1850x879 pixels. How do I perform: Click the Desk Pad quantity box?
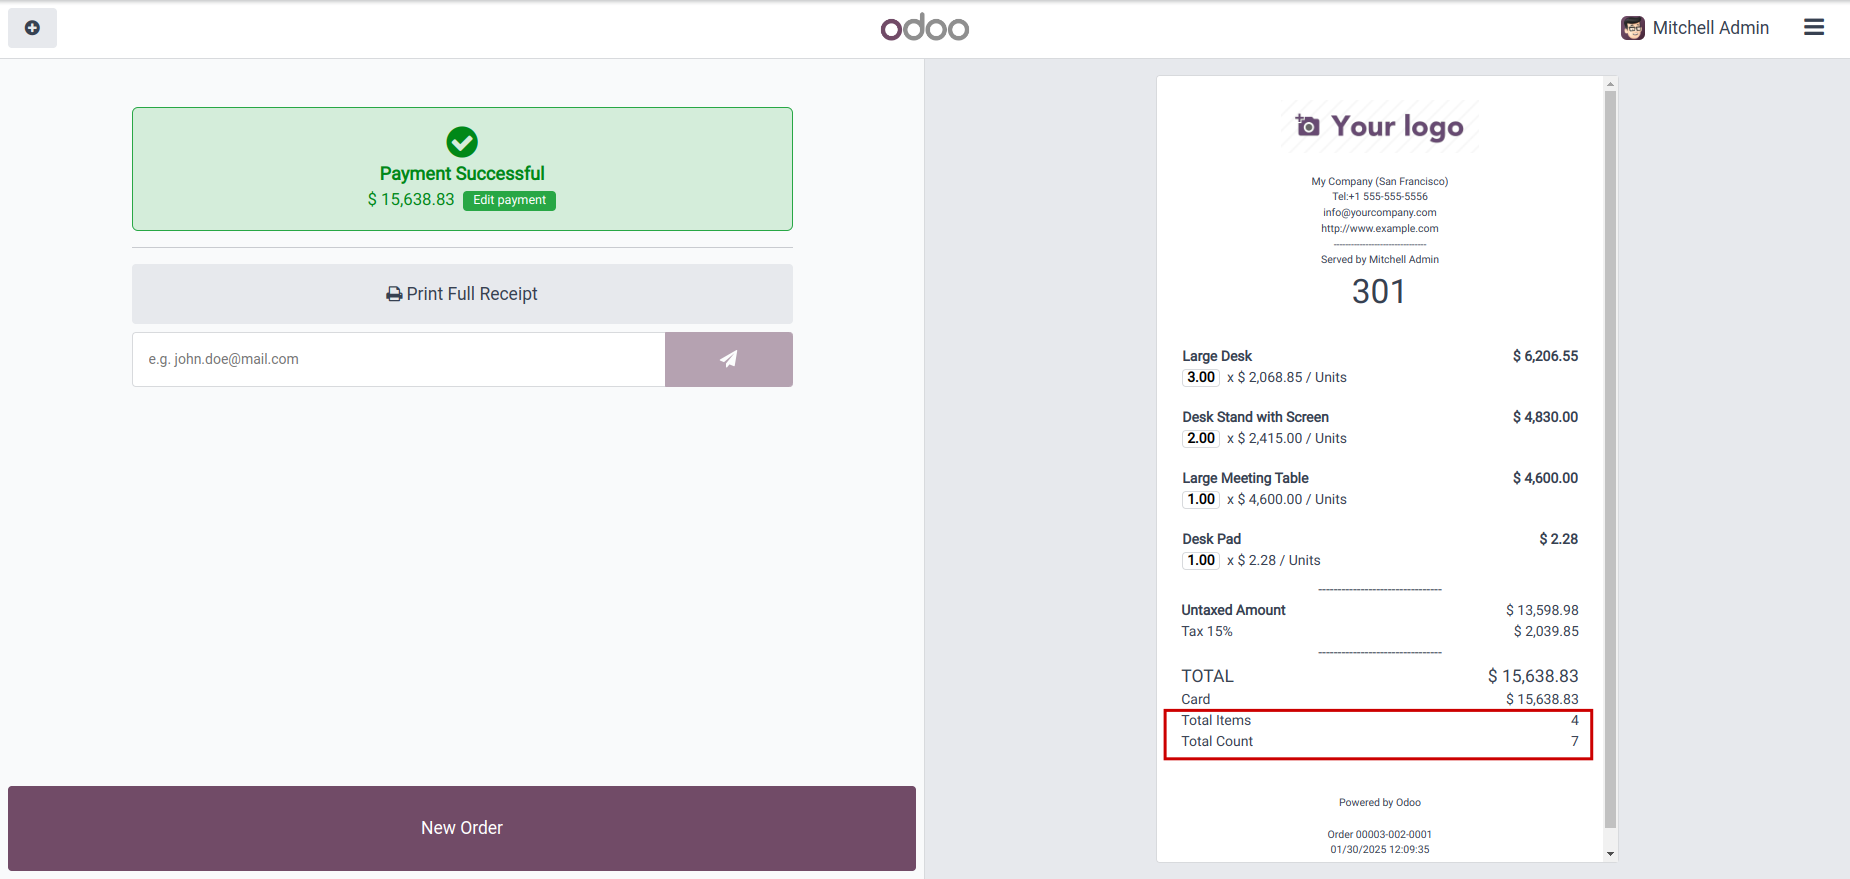(1201, 560)
